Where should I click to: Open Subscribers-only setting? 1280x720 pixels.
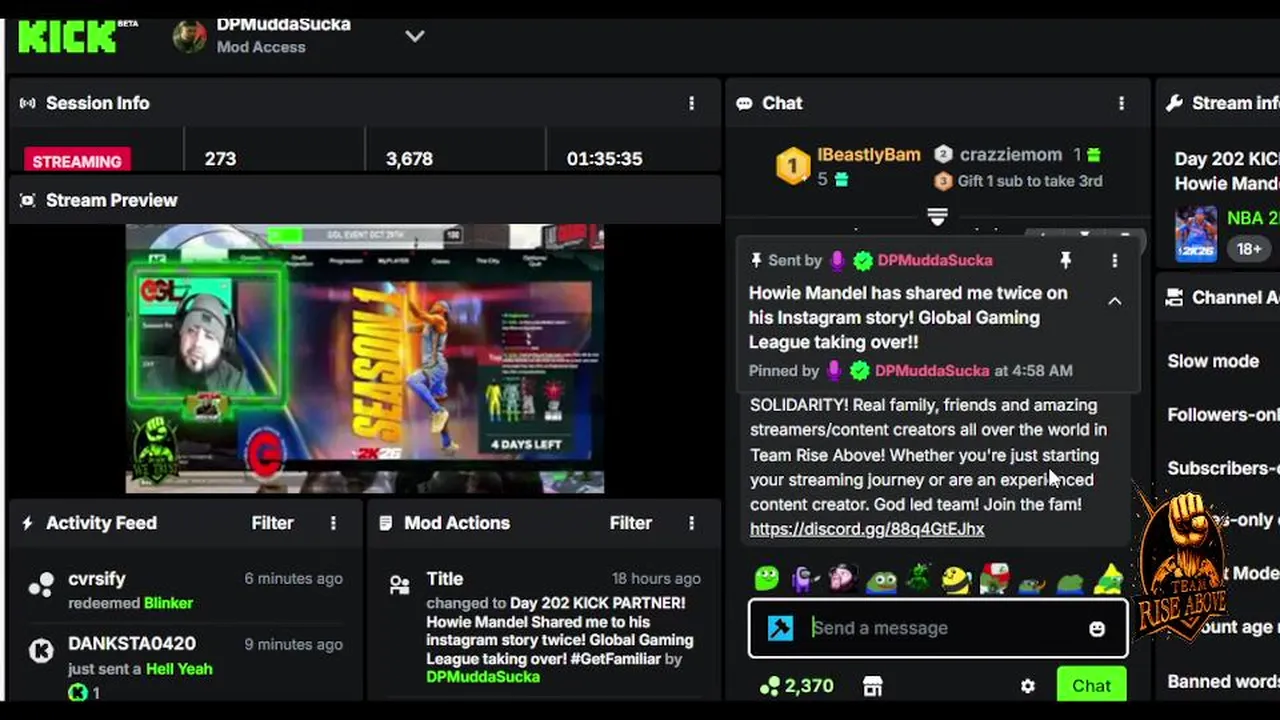(1223, 468)
